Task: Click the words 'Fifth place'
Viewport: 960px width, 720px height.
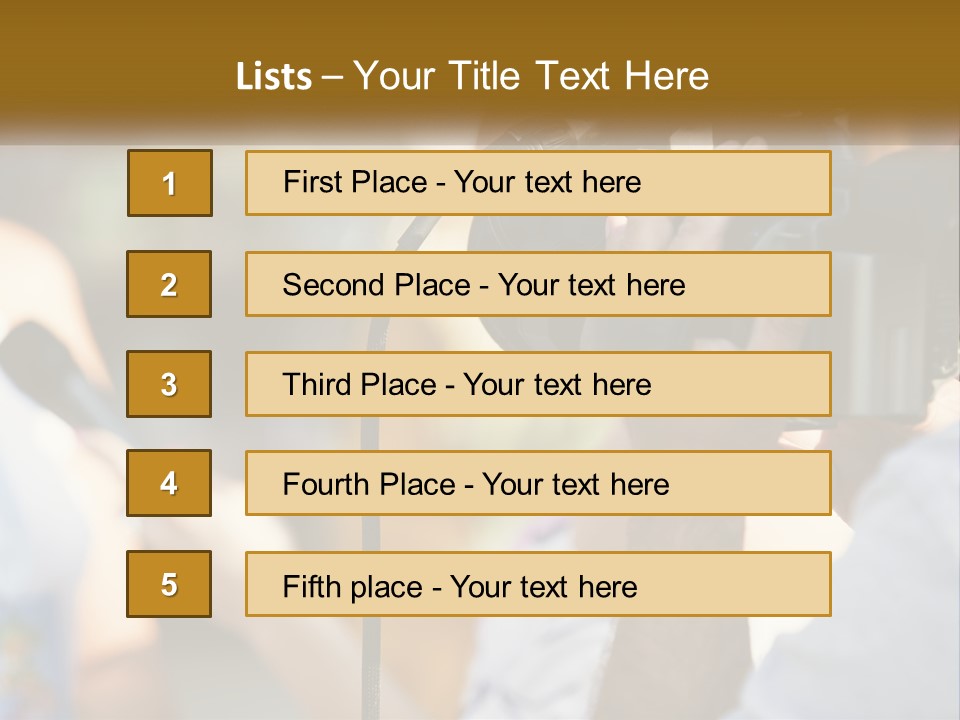Action: point(353,587)
